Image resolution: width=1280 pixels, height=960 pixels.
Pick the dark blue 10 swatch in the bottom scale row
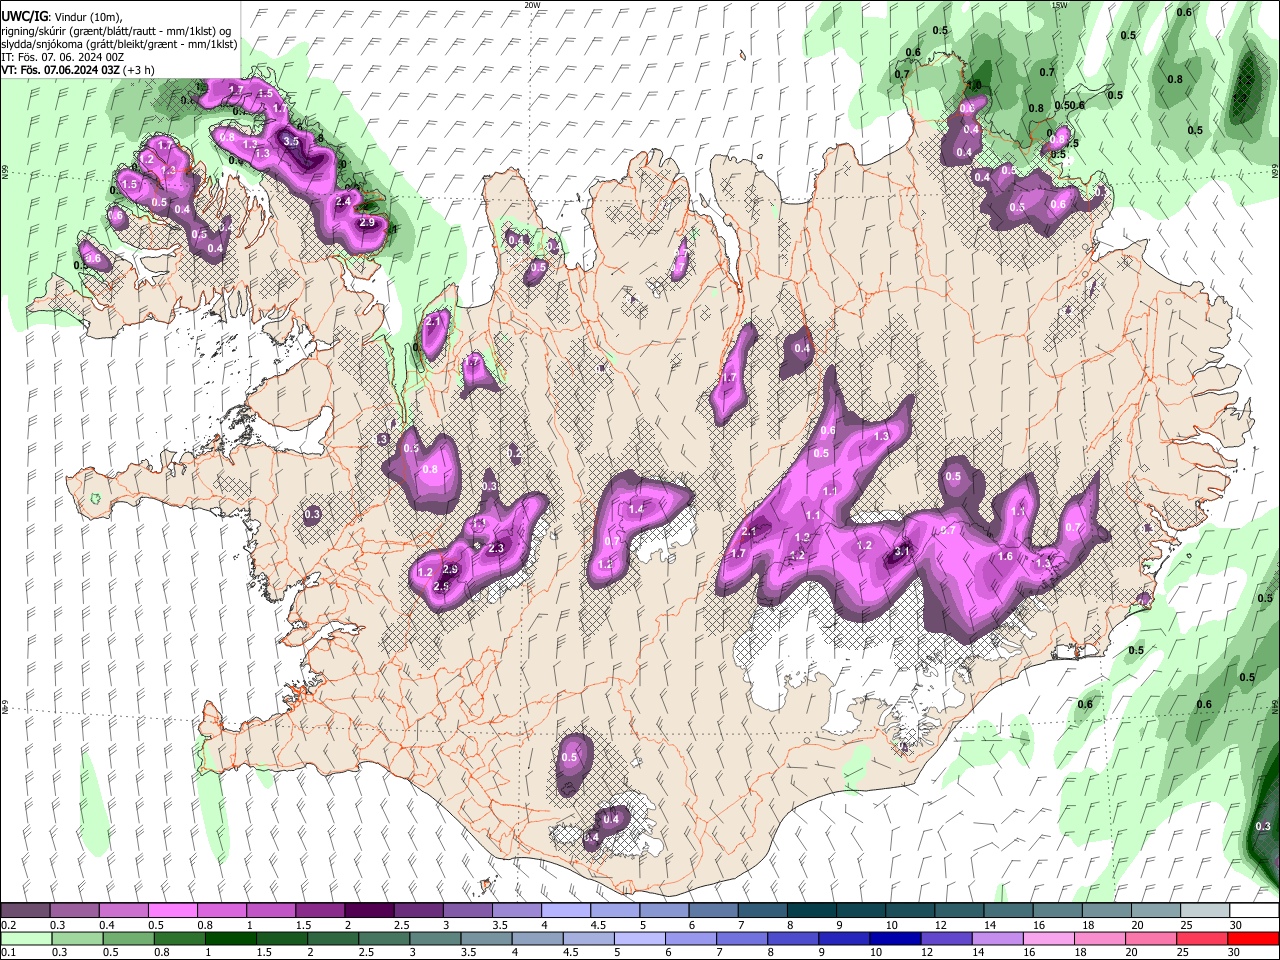pyautogui.click(x=893, y=939)
